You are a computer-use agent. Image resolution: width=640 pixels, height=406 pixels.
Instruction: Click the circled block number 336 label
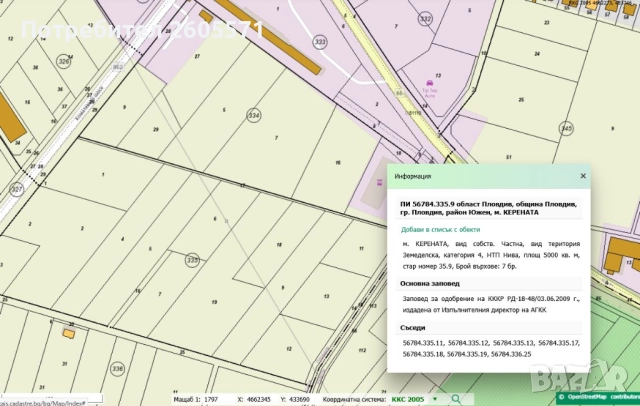[116, 369]
